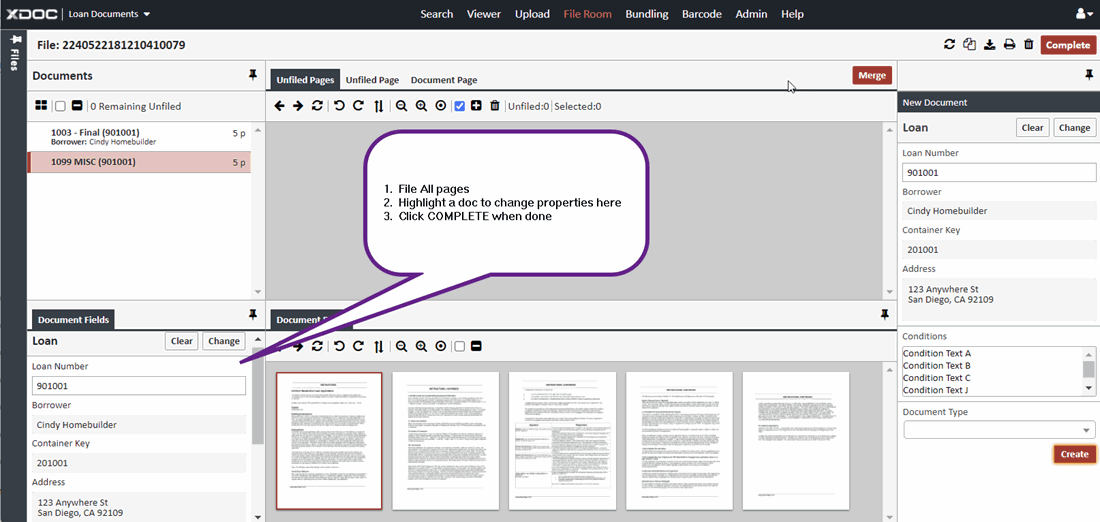The width and height of the screenshot is (1100, 522).
Task: Pin the Documents panel
Action: (252, 75)
